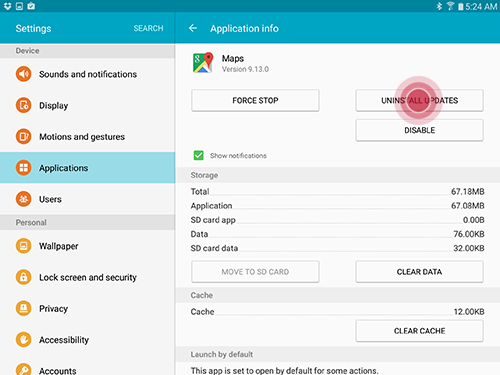The width and height of the screenshot is (500, 375).
Task: Select the Applications grid icon
Action: click(x=24, y=168)
